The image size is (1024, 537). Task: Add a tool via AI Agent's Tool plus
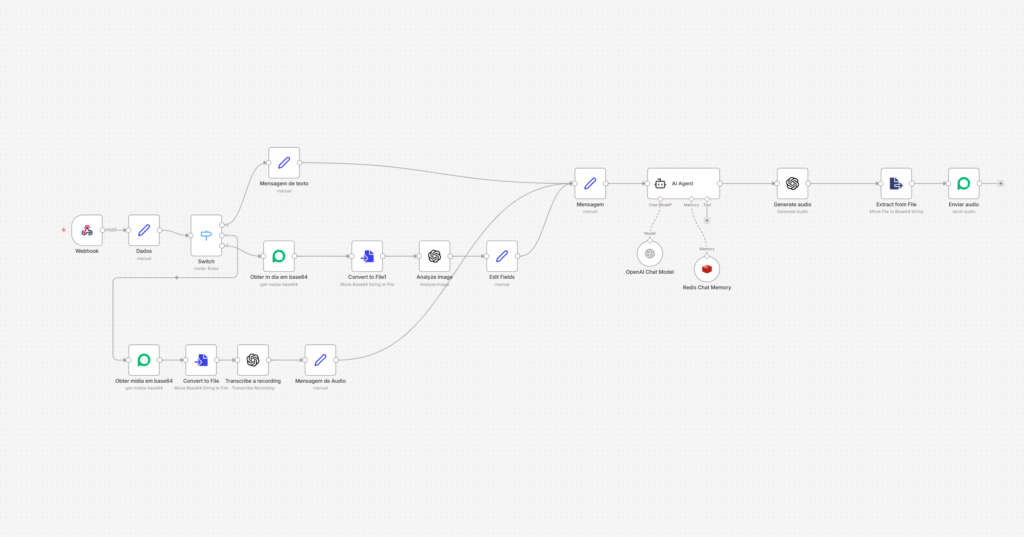pos(707,220)
